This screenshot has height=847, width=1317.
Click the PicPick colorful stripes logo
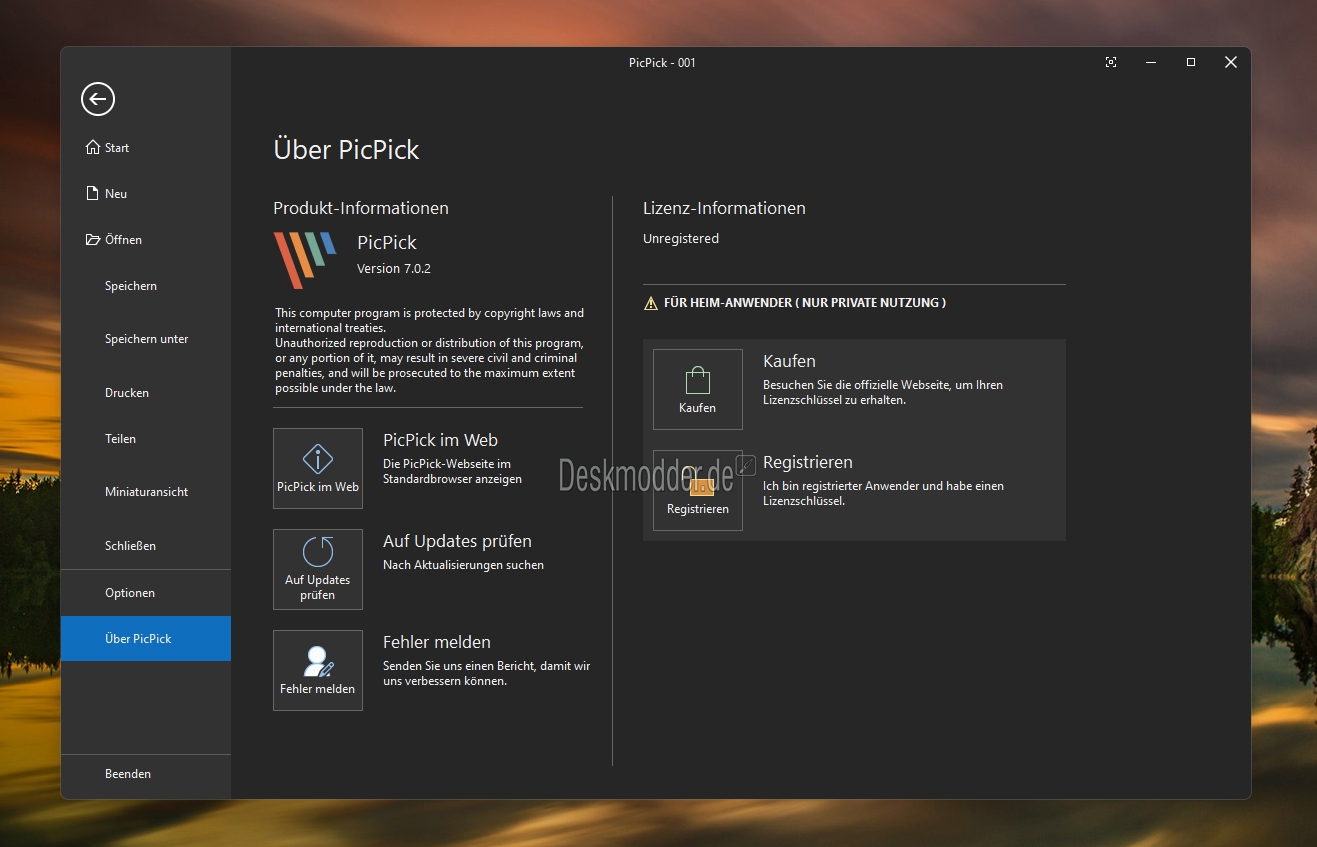tap(305, 260)
